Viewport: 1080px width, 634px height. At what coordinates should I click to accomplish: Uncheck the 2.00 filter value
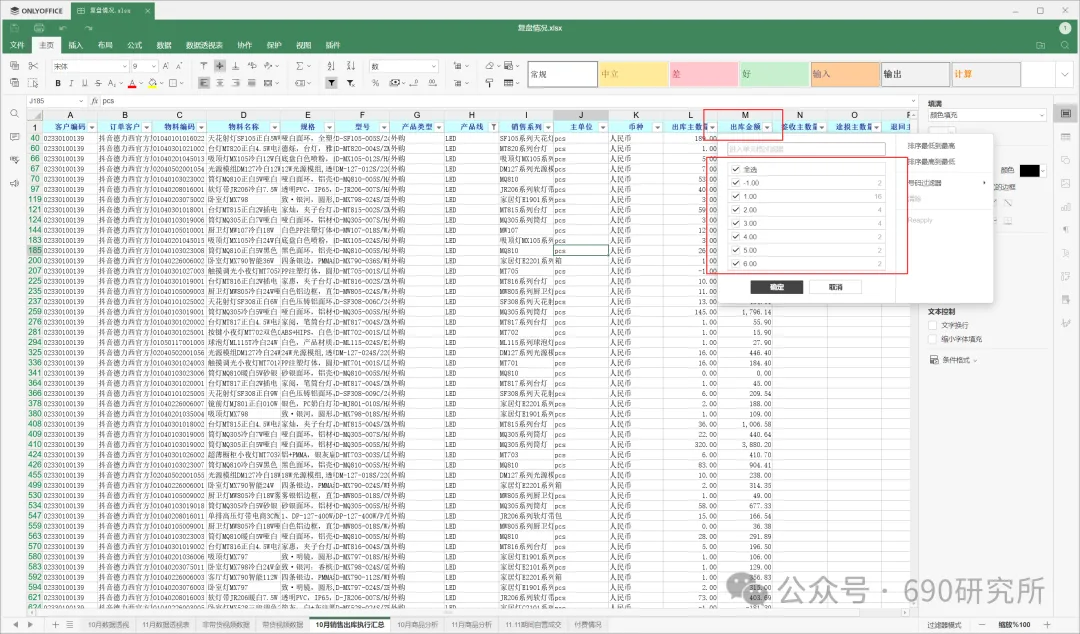click(736, 209)
